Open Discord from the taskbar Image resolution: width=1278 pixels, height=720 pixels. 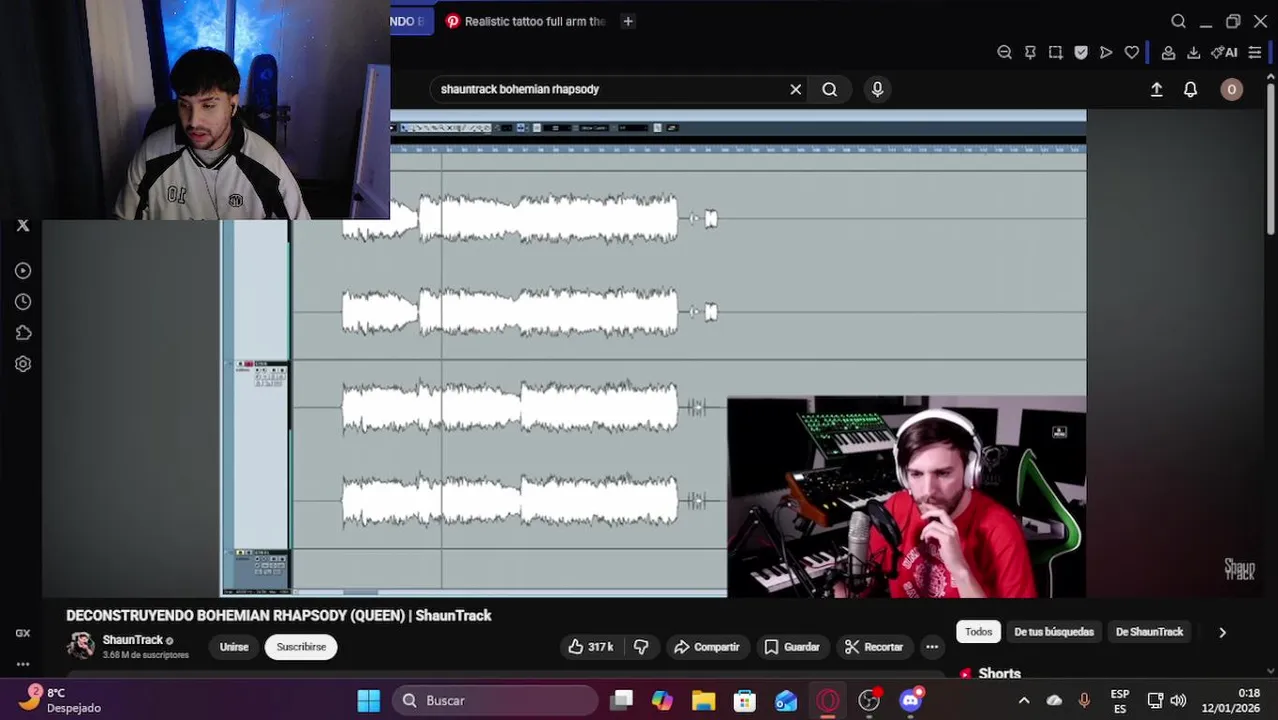(911, 700)
